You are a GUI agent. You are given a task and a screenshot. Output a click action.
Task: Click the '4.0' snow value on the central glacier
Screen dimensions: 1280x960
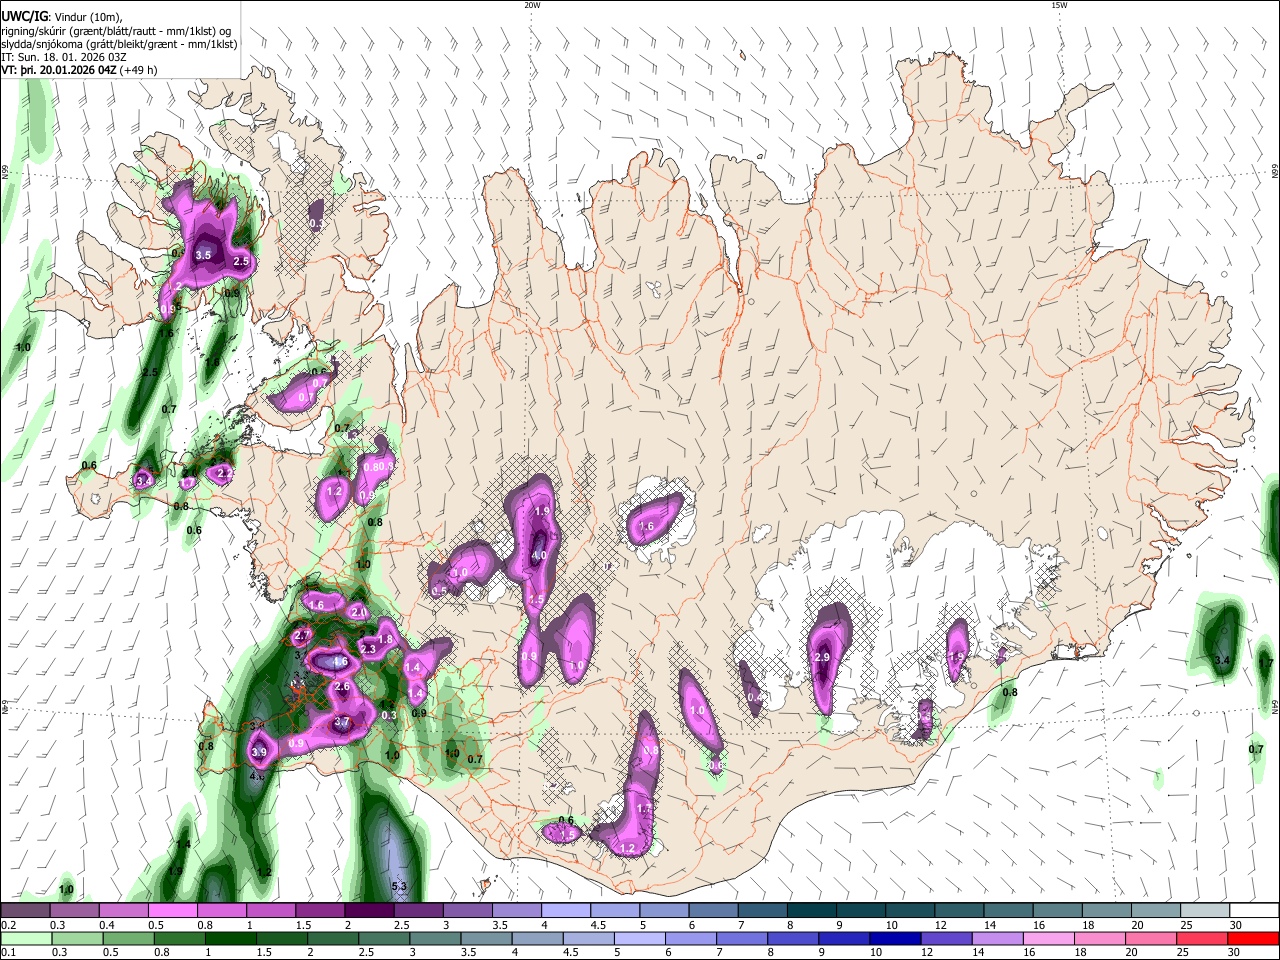pyautogui.click(x=538, y=556)
